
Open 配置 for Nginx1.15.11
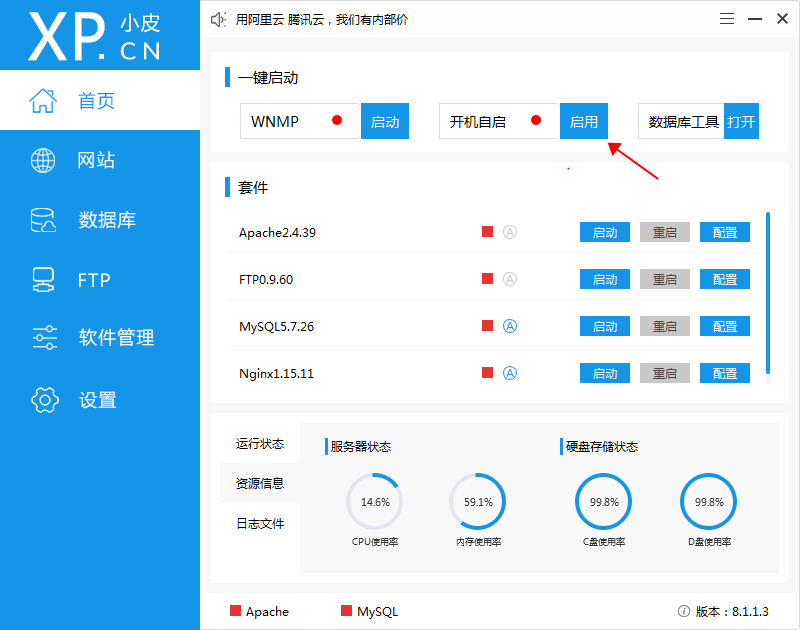point(724,373)
